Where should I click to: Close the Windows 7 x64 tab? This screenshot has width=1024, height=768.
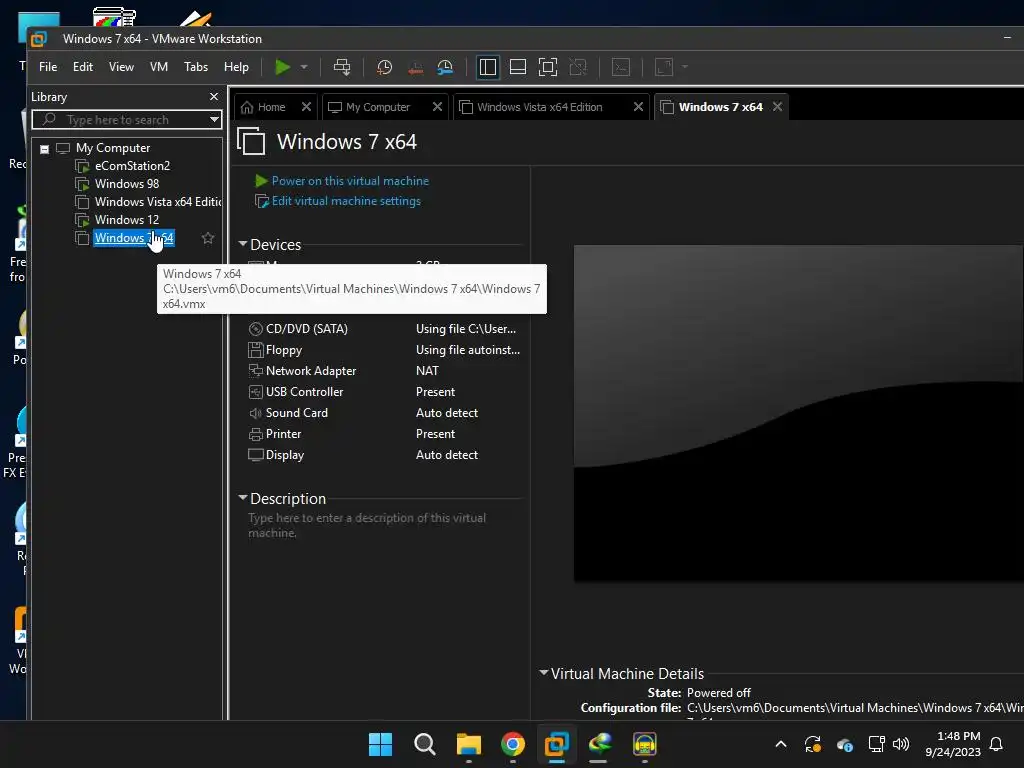point(777,106)
